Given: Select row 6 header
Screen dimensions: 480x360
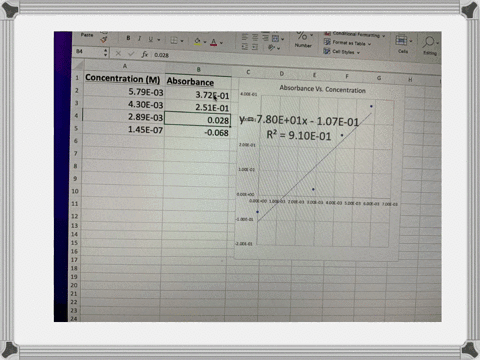Looking at the screenshot, I should point(76,141).
